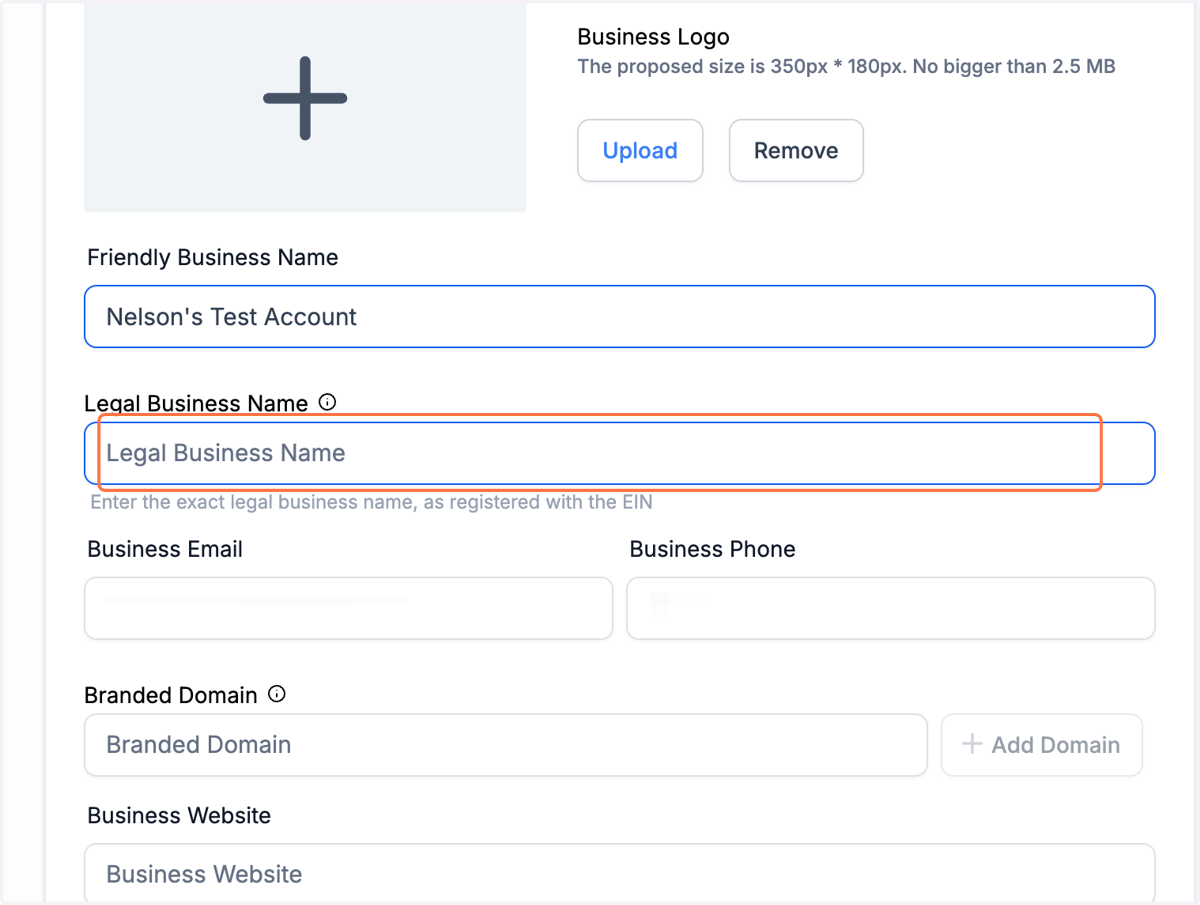Image resolution: width=1200 pixels, height=905 pixels.
Task: Click the Business Email label
Action: (x=165, y=549)
